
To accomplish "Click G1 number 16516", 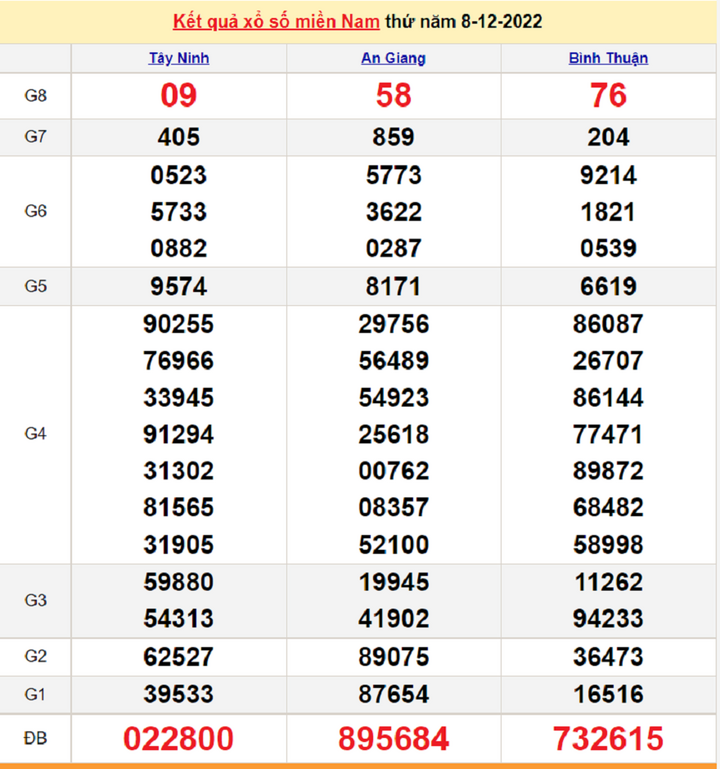I will [608, 694].
